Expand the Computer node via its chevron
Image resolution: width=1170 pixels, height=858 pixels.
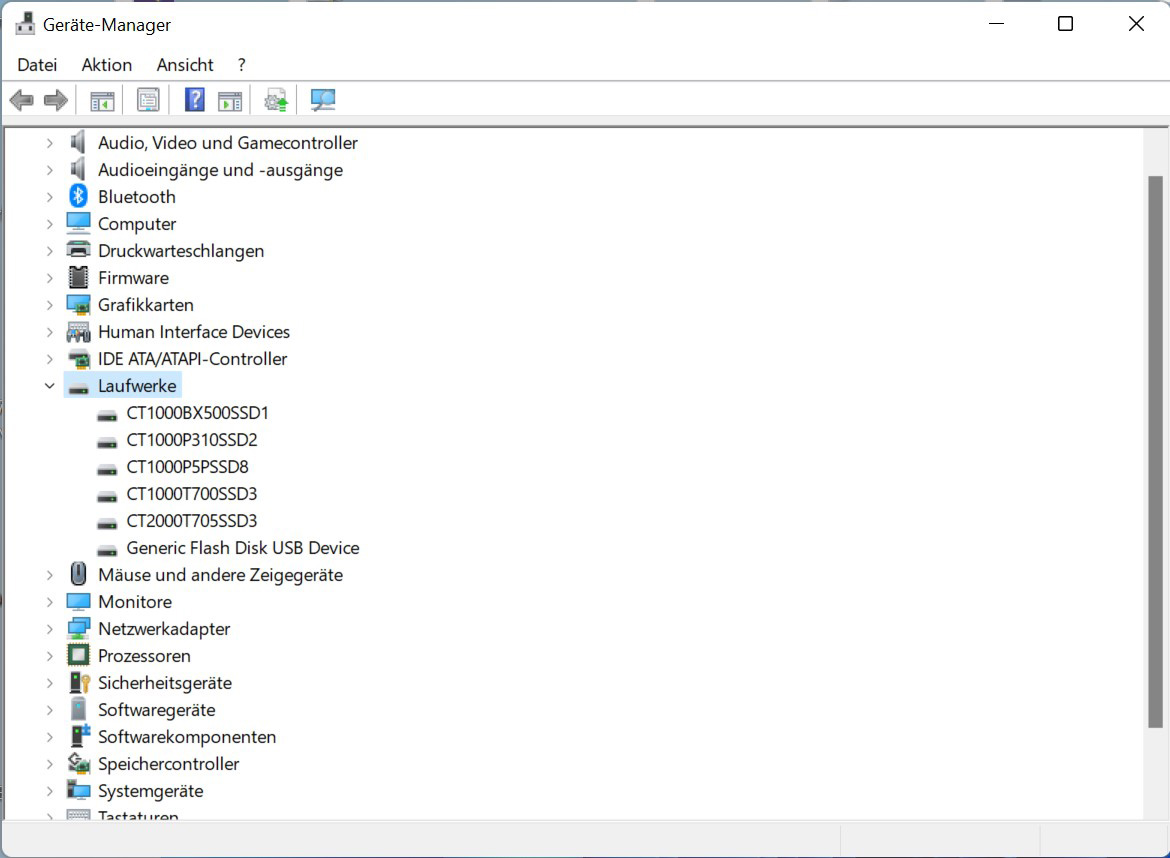(x=49, y=224)
